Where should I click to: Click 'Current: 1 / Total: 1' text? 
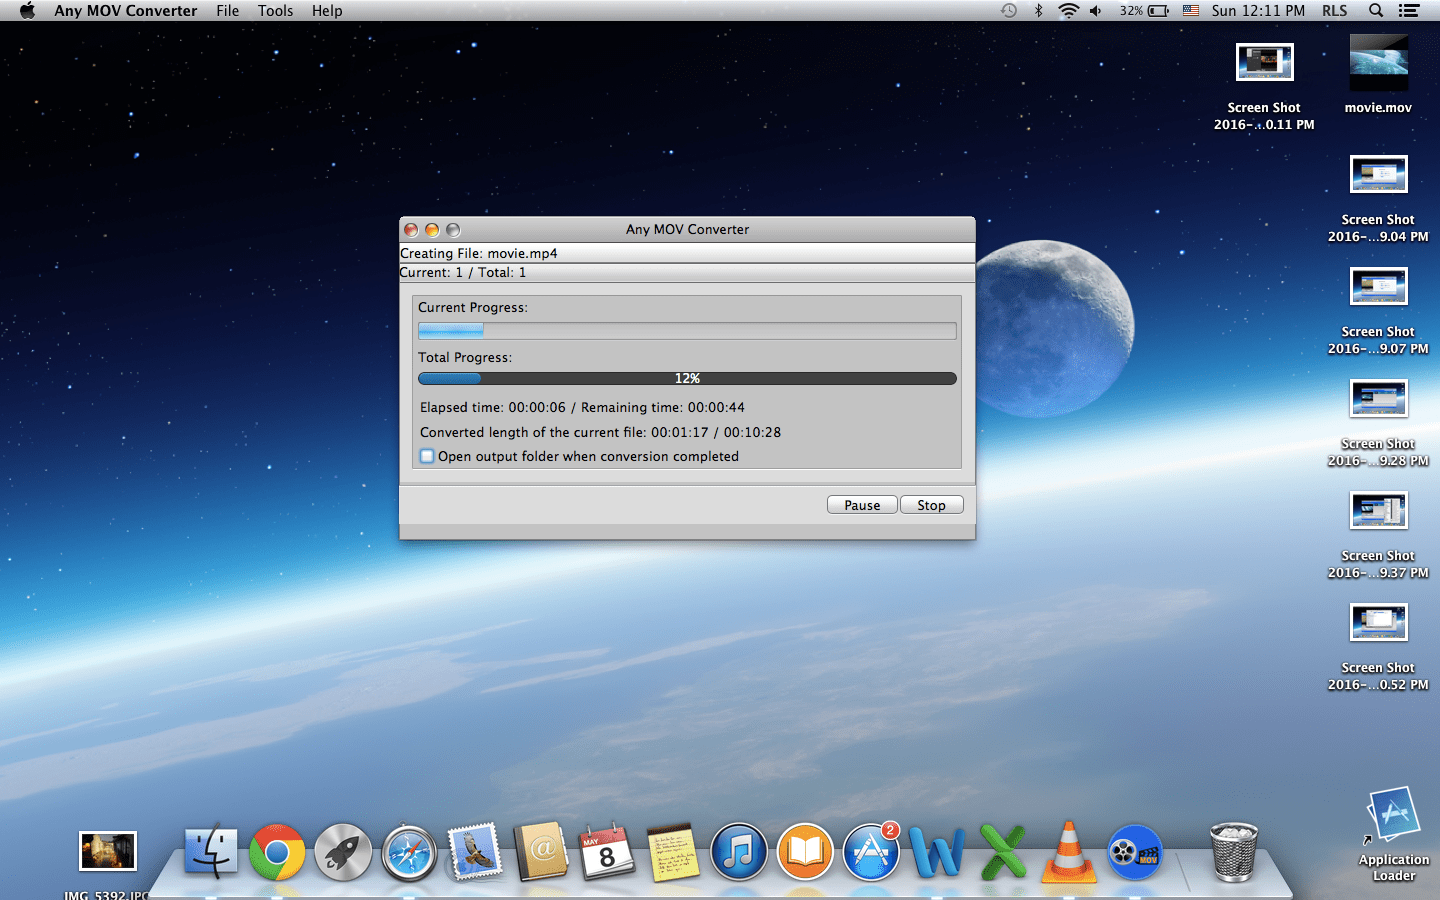462,272
